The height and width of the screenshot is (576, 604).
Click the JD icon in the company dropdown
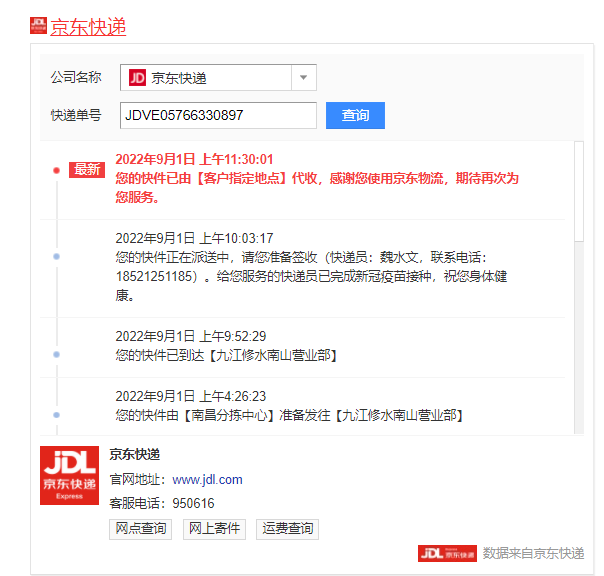137,78
